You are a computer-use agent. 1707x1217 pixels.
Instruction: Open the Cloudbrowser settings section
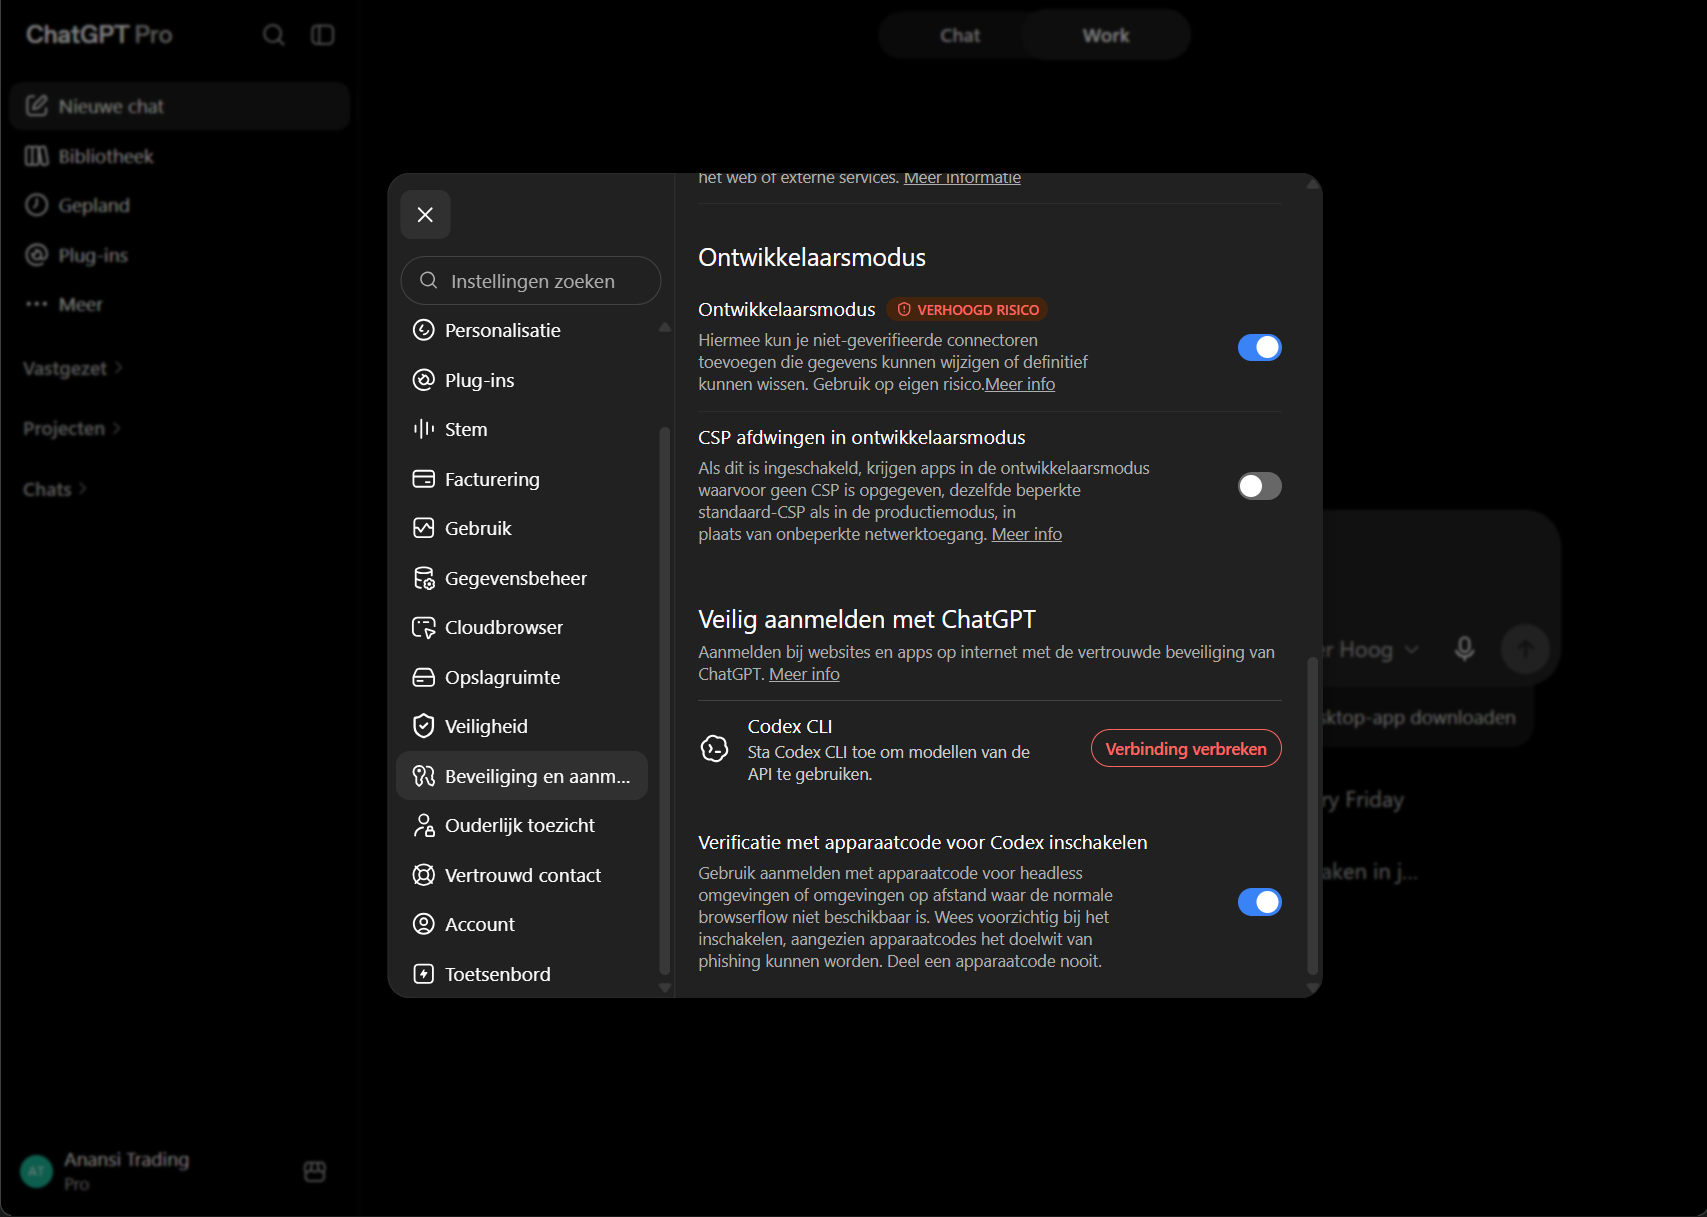pyautogui.click(x=522, y=627)
